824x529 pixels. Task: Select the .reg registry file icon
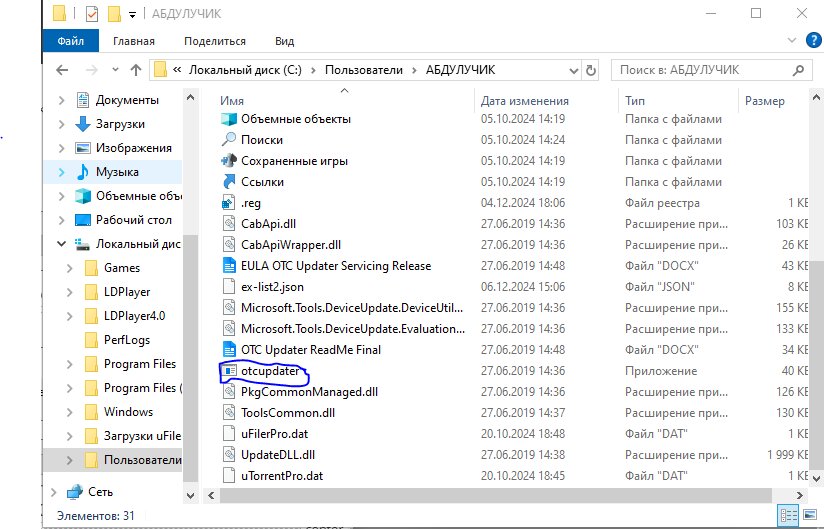coord(229,203)
